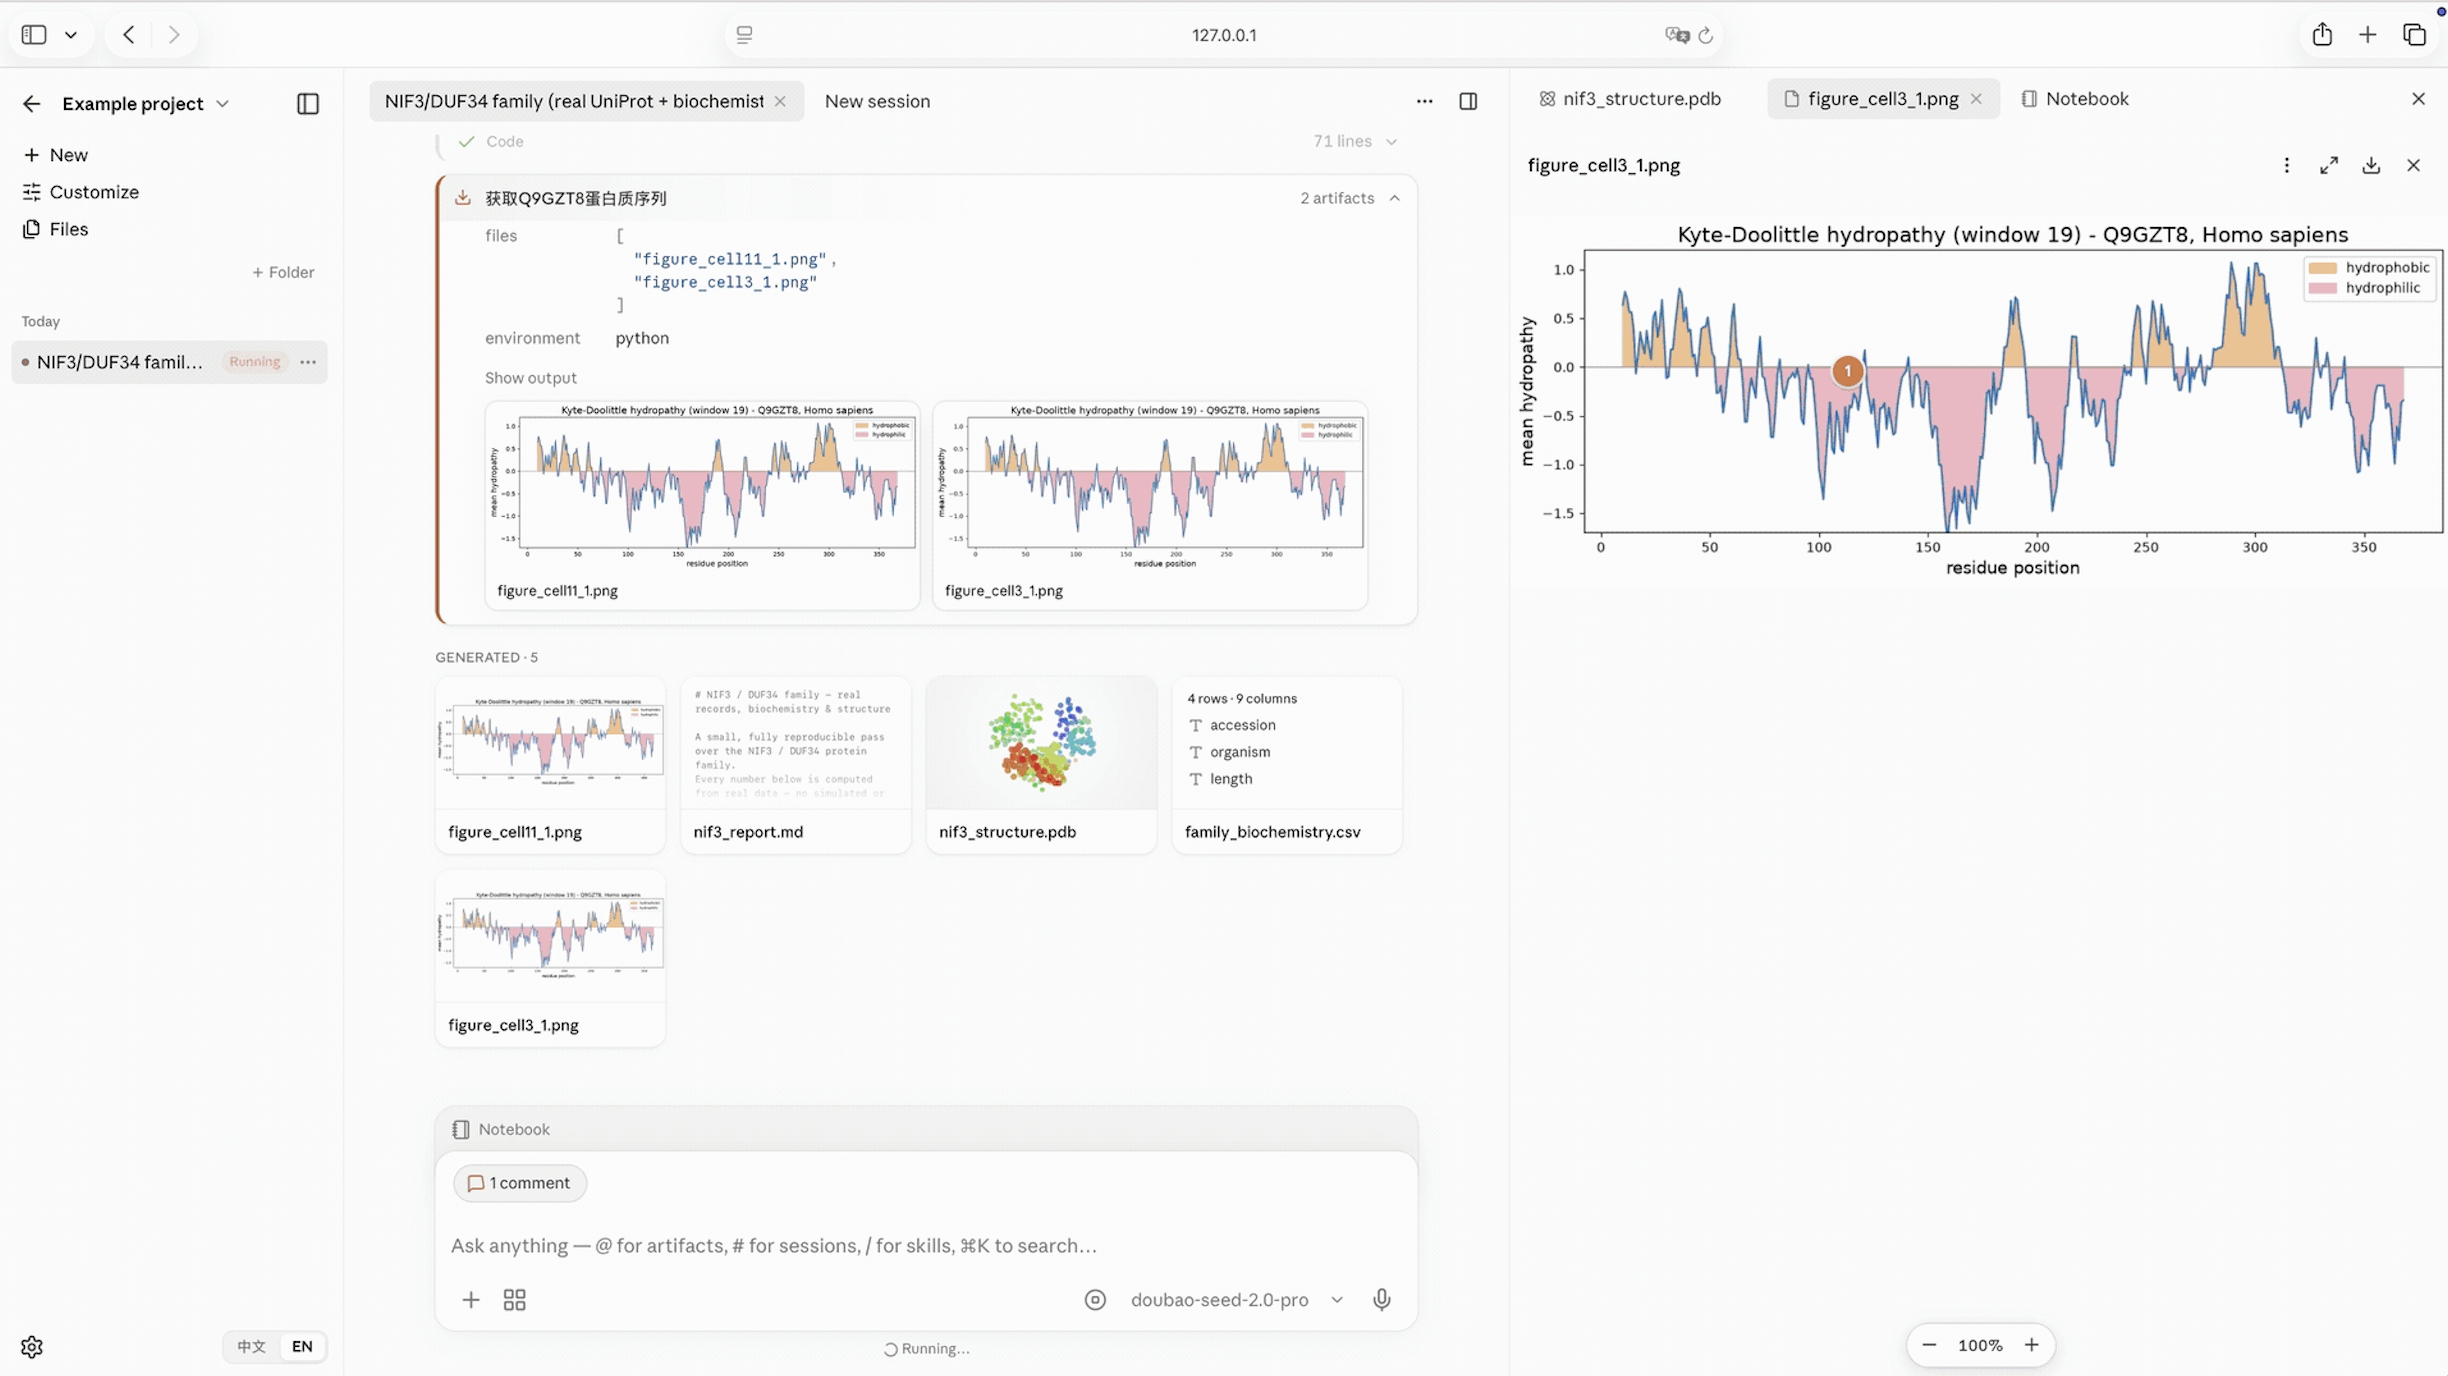Focus the Ask anything input field
Screen dimensions: 2448x1376
(x=926, y=1246)
